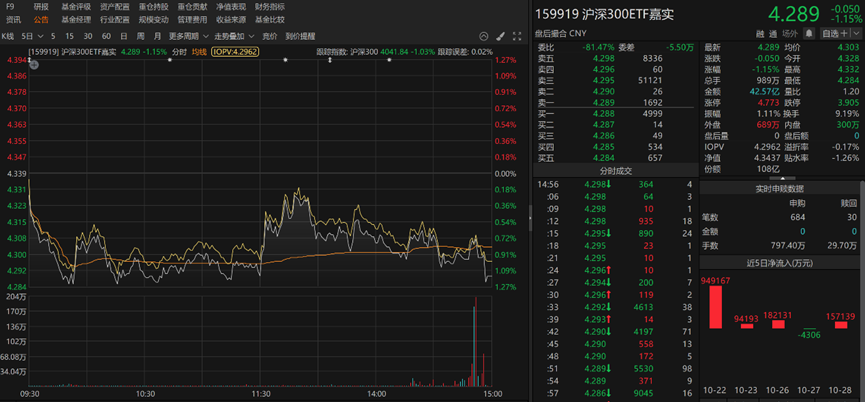Select the 日 daily period
Image resolution: width=865 pixels, height=402 pixels.
click(x=124, y=36)
